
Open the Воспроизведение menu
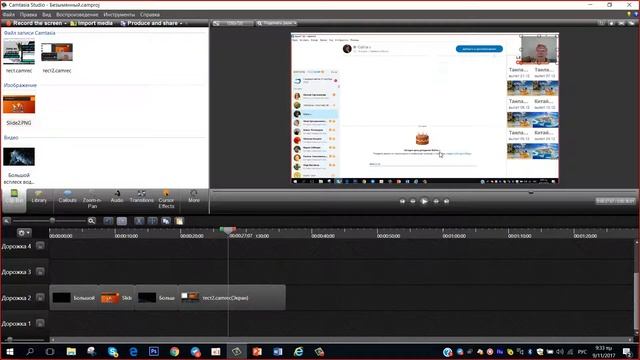point(78,14)
